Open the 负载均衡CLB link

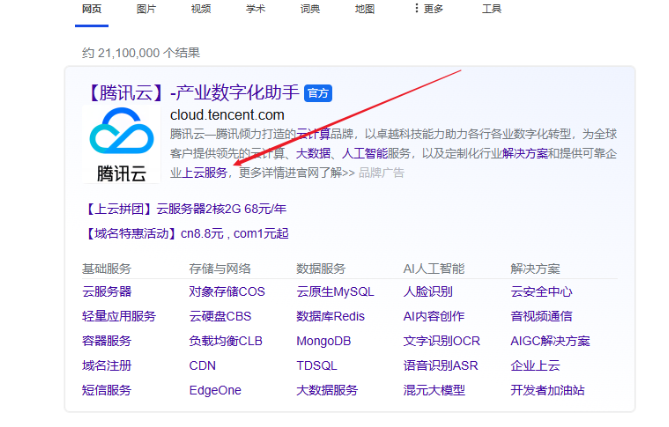click(226, 341)
